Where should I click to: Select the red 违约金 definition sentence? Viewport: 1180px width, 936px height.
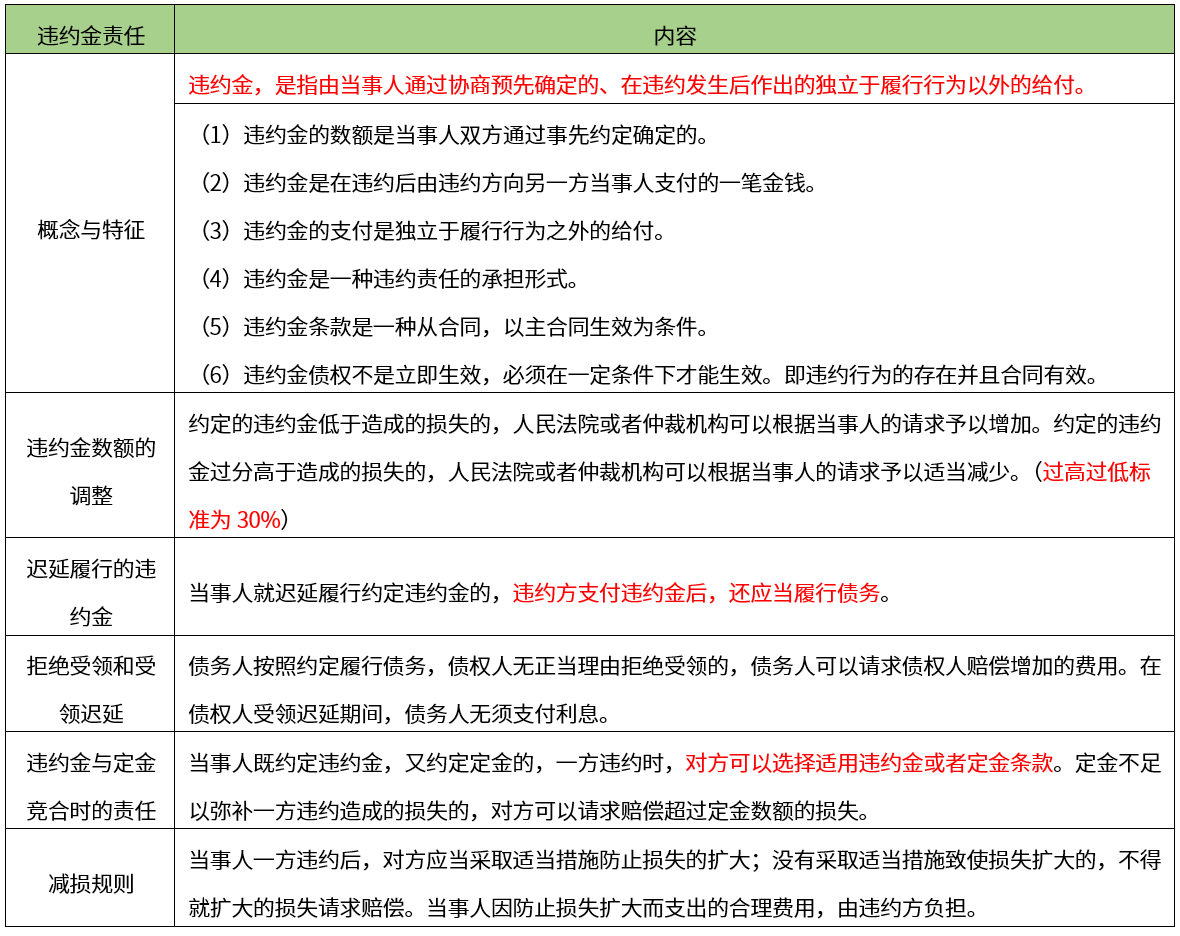pyautogui.click(x=637, y=85)
